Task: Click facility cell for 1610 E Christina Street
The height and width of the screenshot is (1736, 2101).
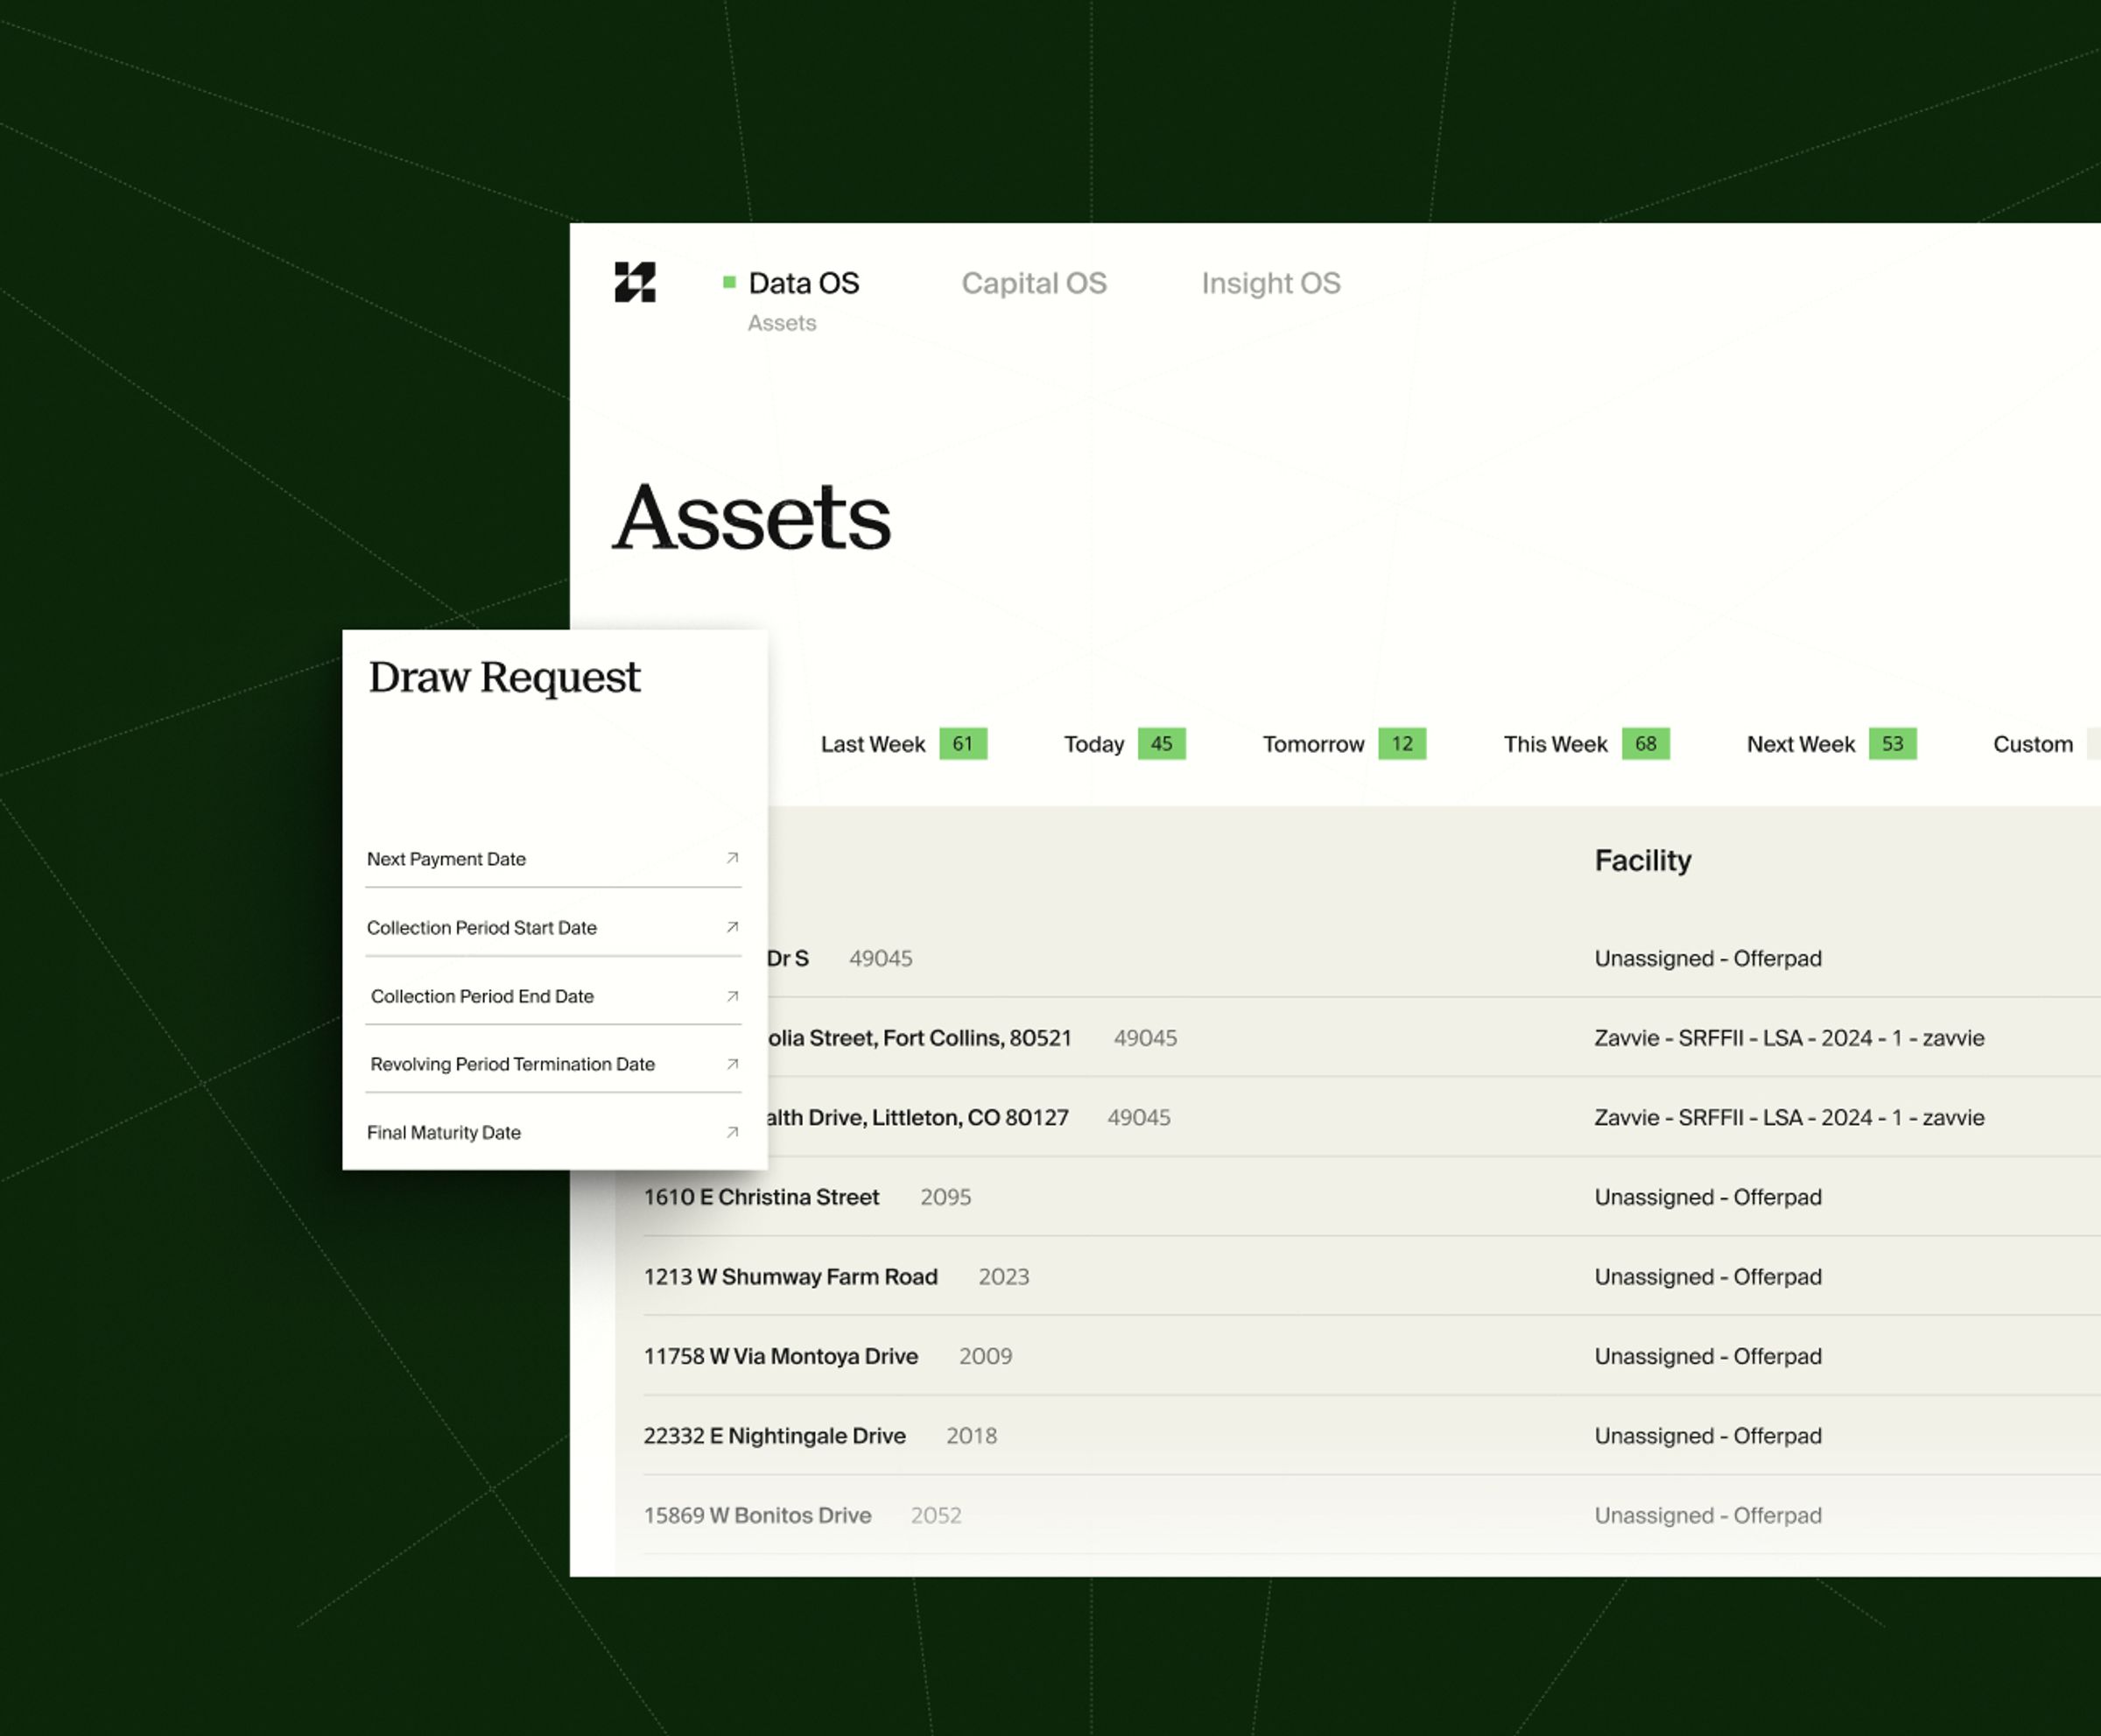Action: tap(1708, 1197)
